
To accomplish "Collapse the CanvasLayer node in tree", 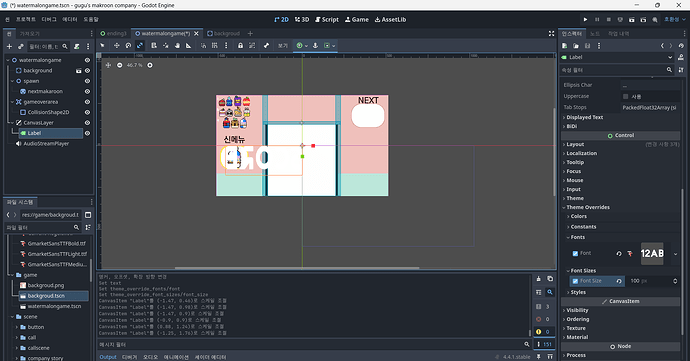I will pos(13,123).
